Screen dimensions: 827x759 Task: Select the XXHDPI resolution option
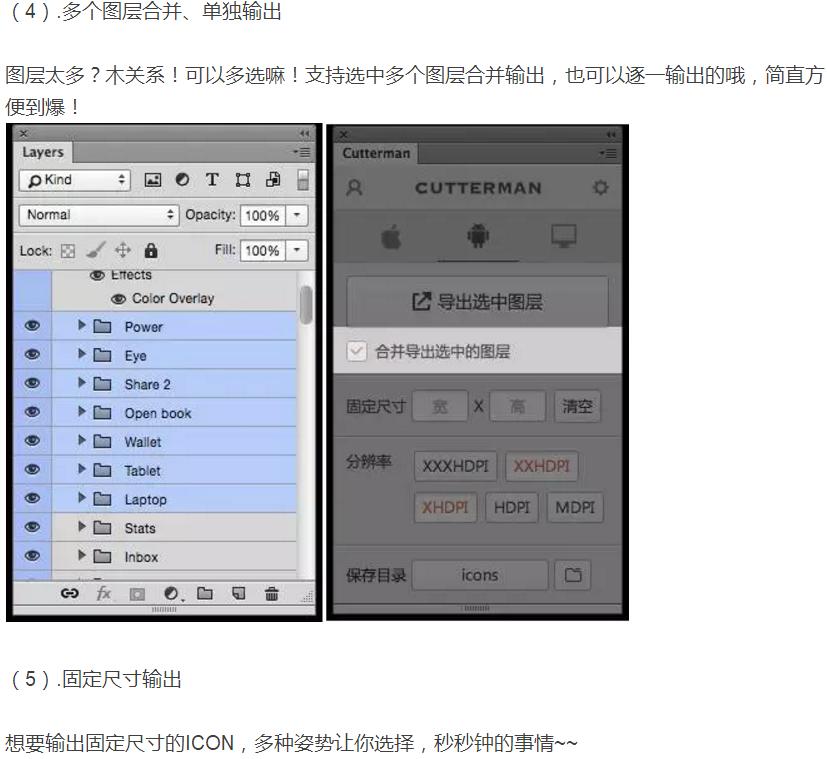point(541,466)
